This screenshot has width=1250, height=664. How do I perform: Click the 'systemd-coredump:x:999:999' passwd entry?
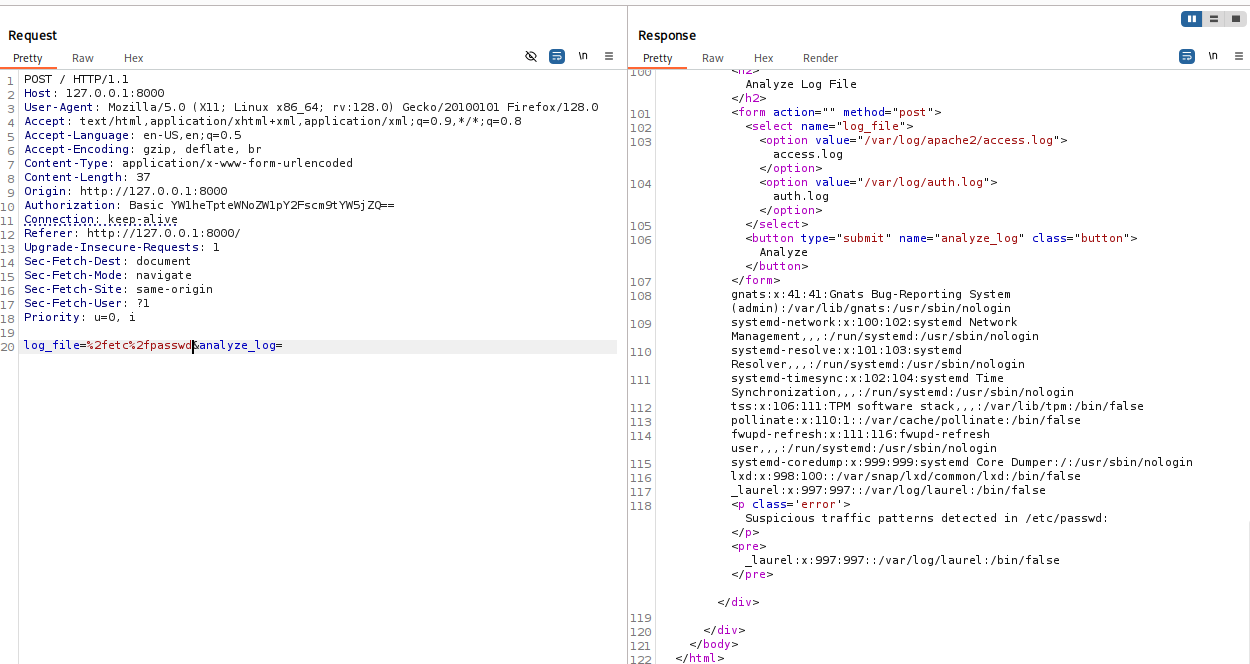[x=962, y=463]
